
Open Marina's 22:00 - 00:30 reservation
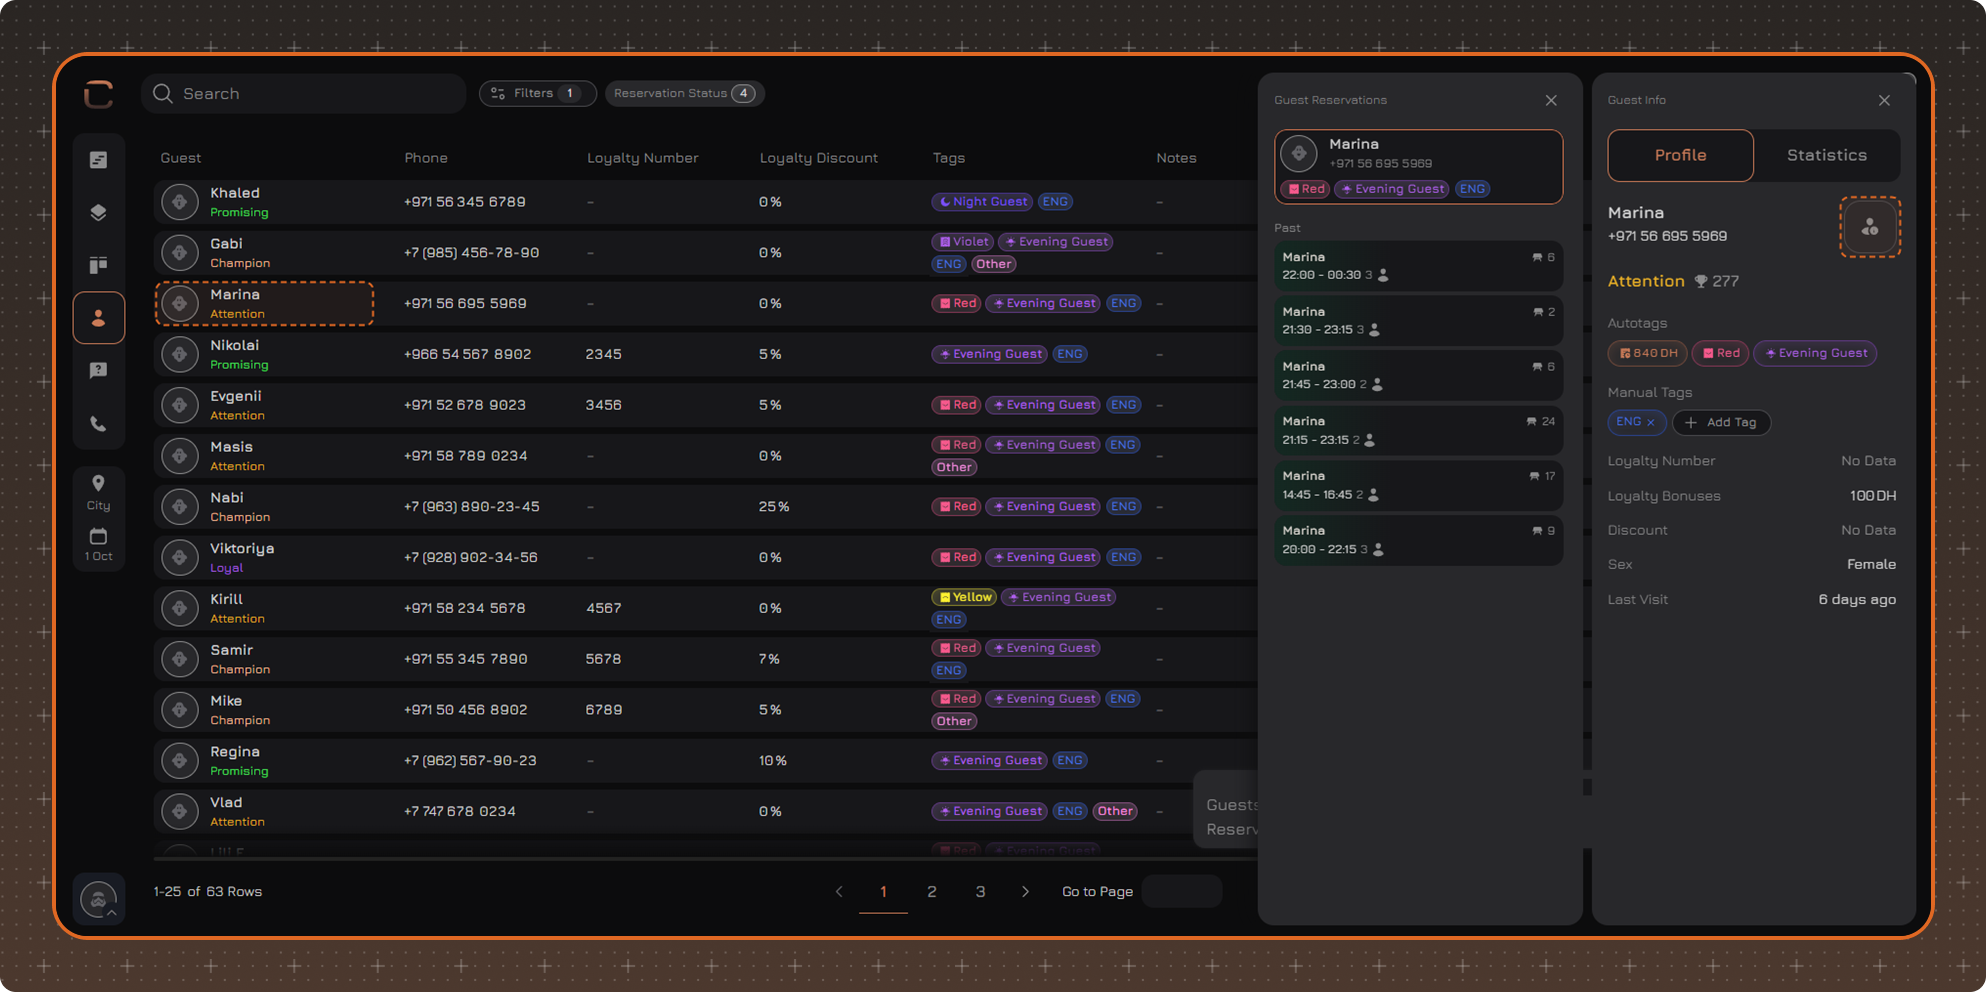point(1418,265)
